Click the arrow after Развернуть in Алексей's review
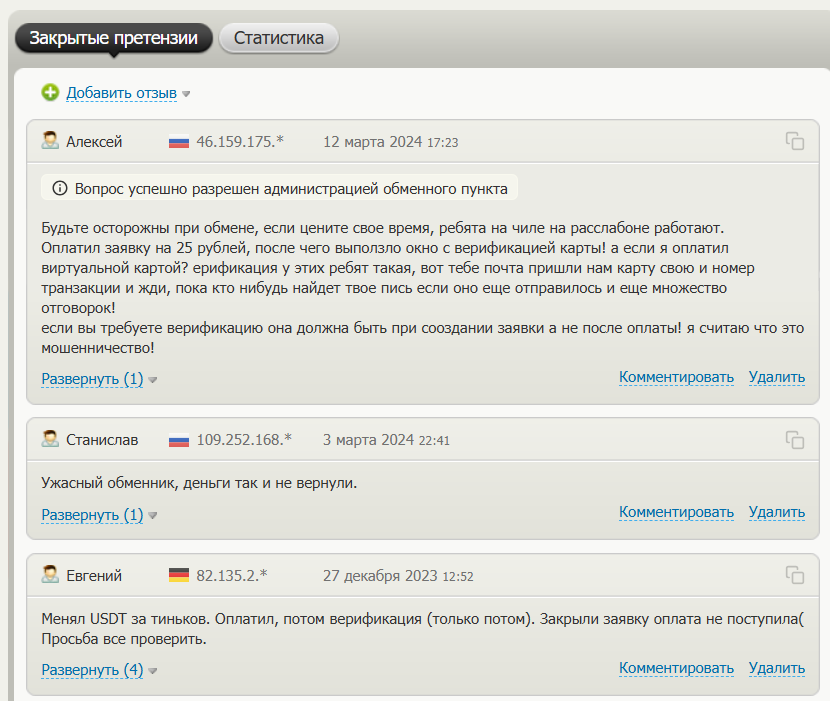This screenshot has height=701, width=830. point(152,380)
